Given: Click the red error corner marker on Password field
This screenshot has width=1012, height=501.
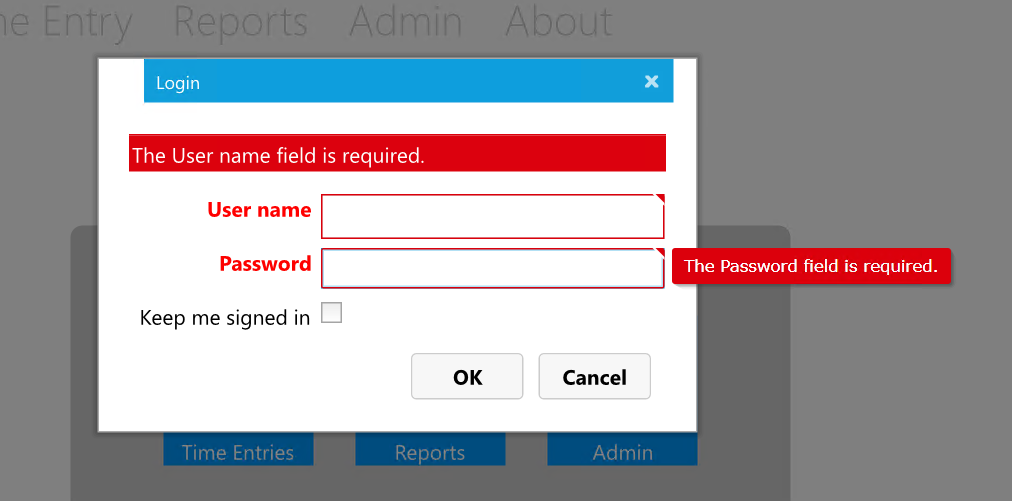Looking at the screenshot, I should tap(660, 252).
